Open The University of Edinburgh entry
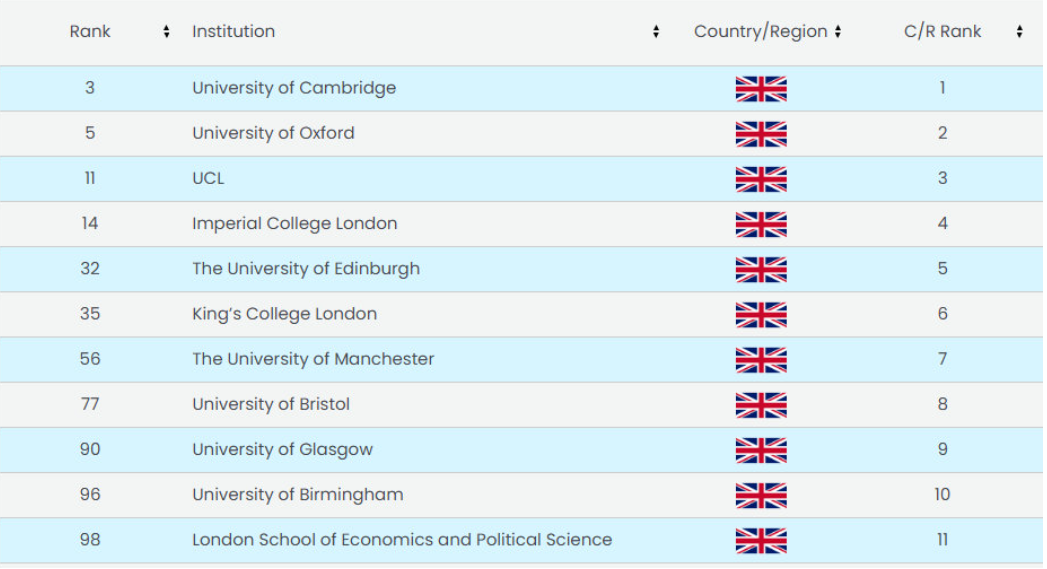This screenshot has width=1047, height=569. click(x=306, y=268)
